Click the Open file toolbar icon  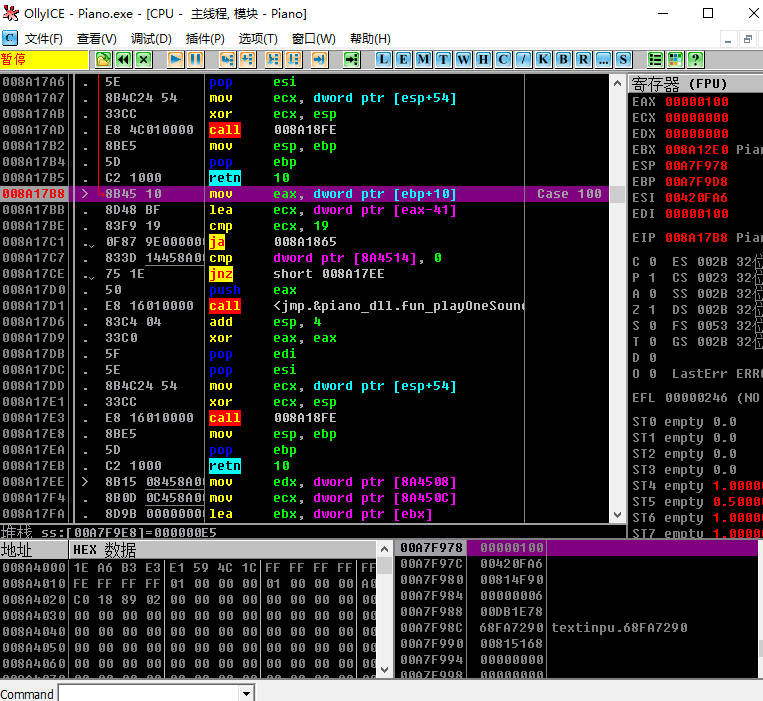tap(103, 60)
